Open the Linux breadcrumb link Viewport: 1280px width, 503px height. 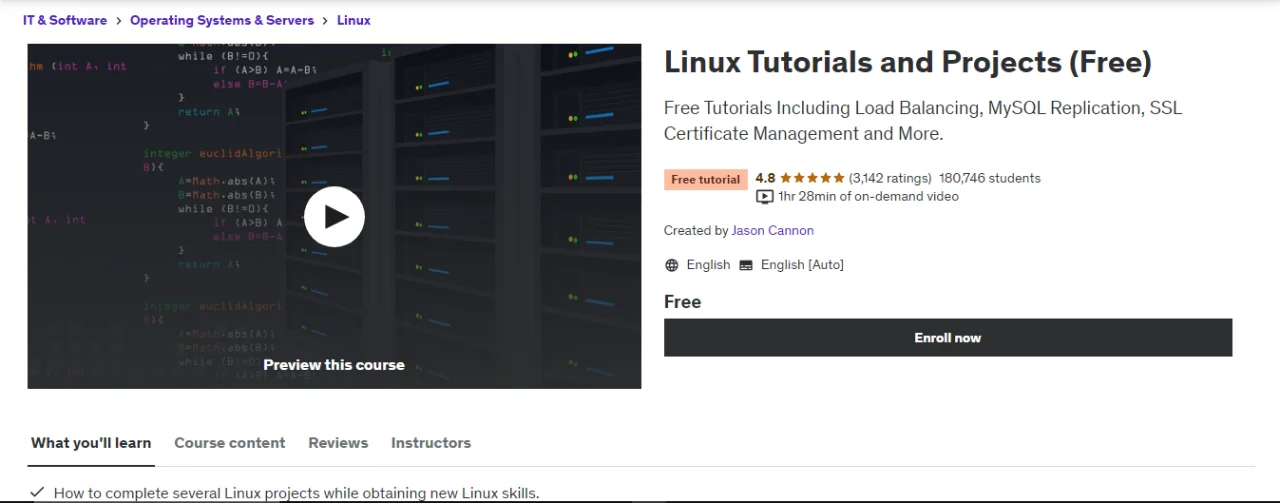coord(354,20)
